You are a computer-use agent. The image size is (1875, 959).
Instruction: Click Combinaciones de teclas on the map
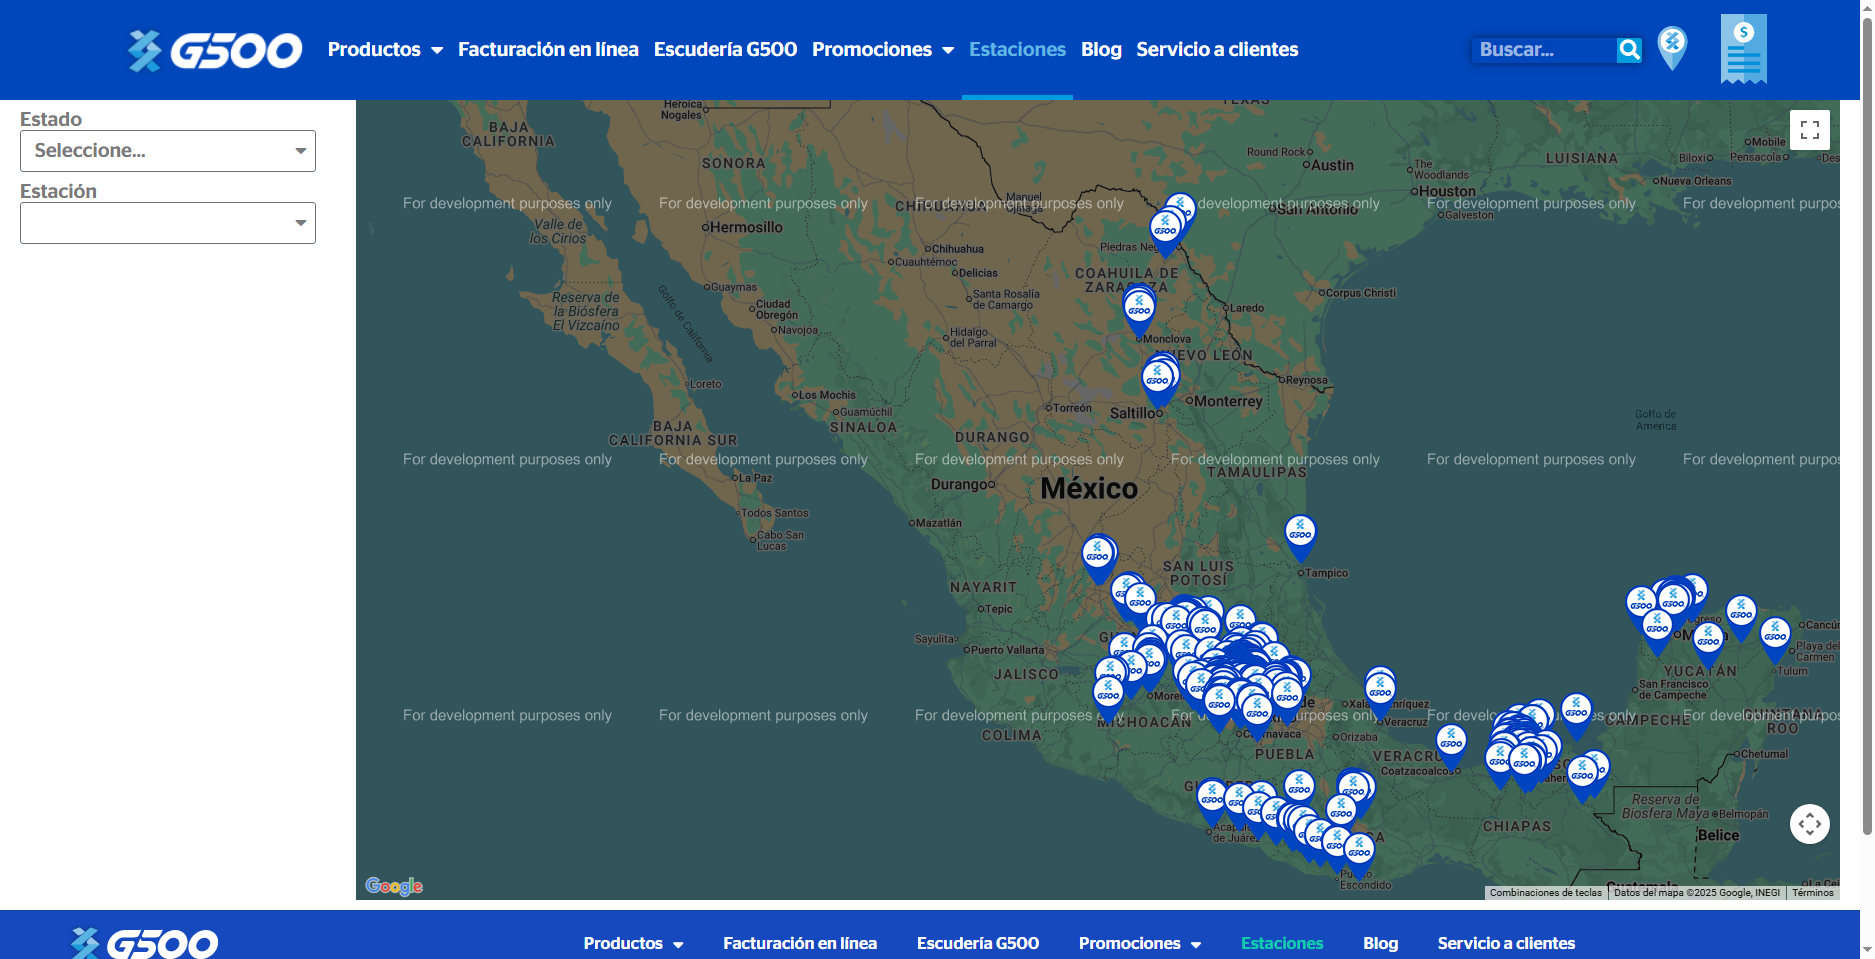click(x=1545, y=893)
